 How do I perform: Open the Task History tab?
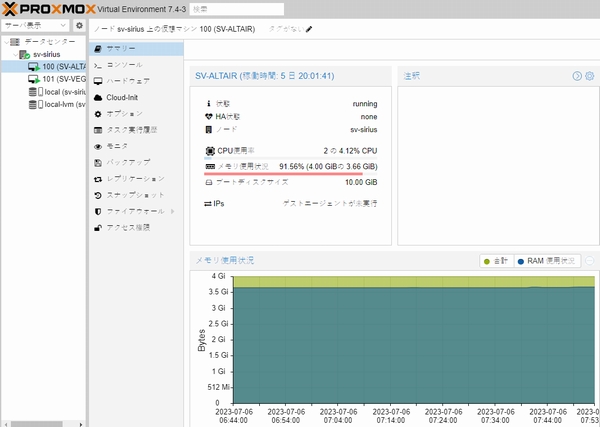(136, 130)
